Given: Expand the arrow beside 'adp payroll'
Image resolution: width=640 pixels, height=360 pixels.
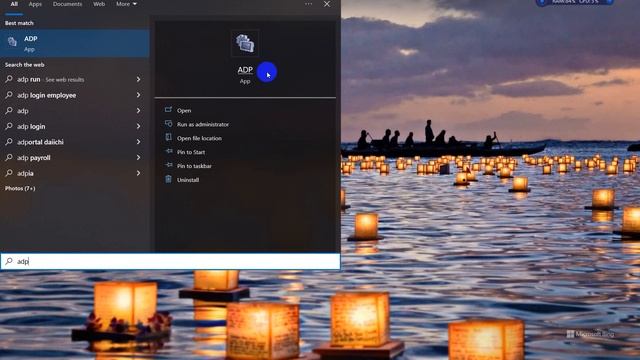Looking at the screenshot, I should (138, 158).
